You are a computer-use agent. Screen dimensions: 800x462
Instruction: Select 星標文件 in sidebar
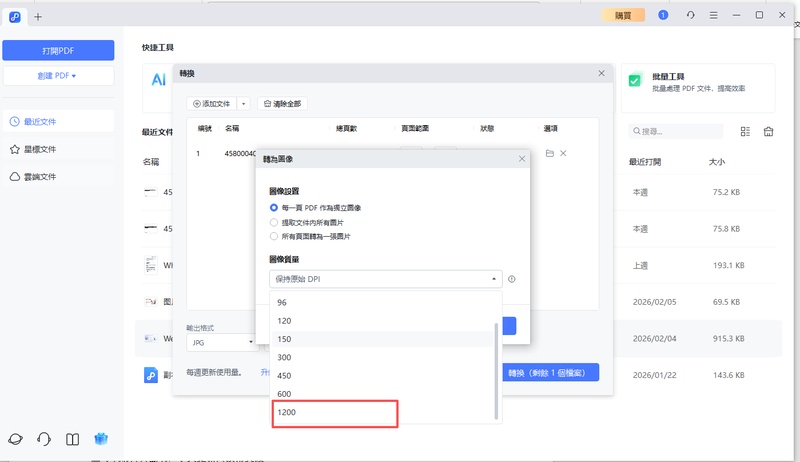(58, 149)
